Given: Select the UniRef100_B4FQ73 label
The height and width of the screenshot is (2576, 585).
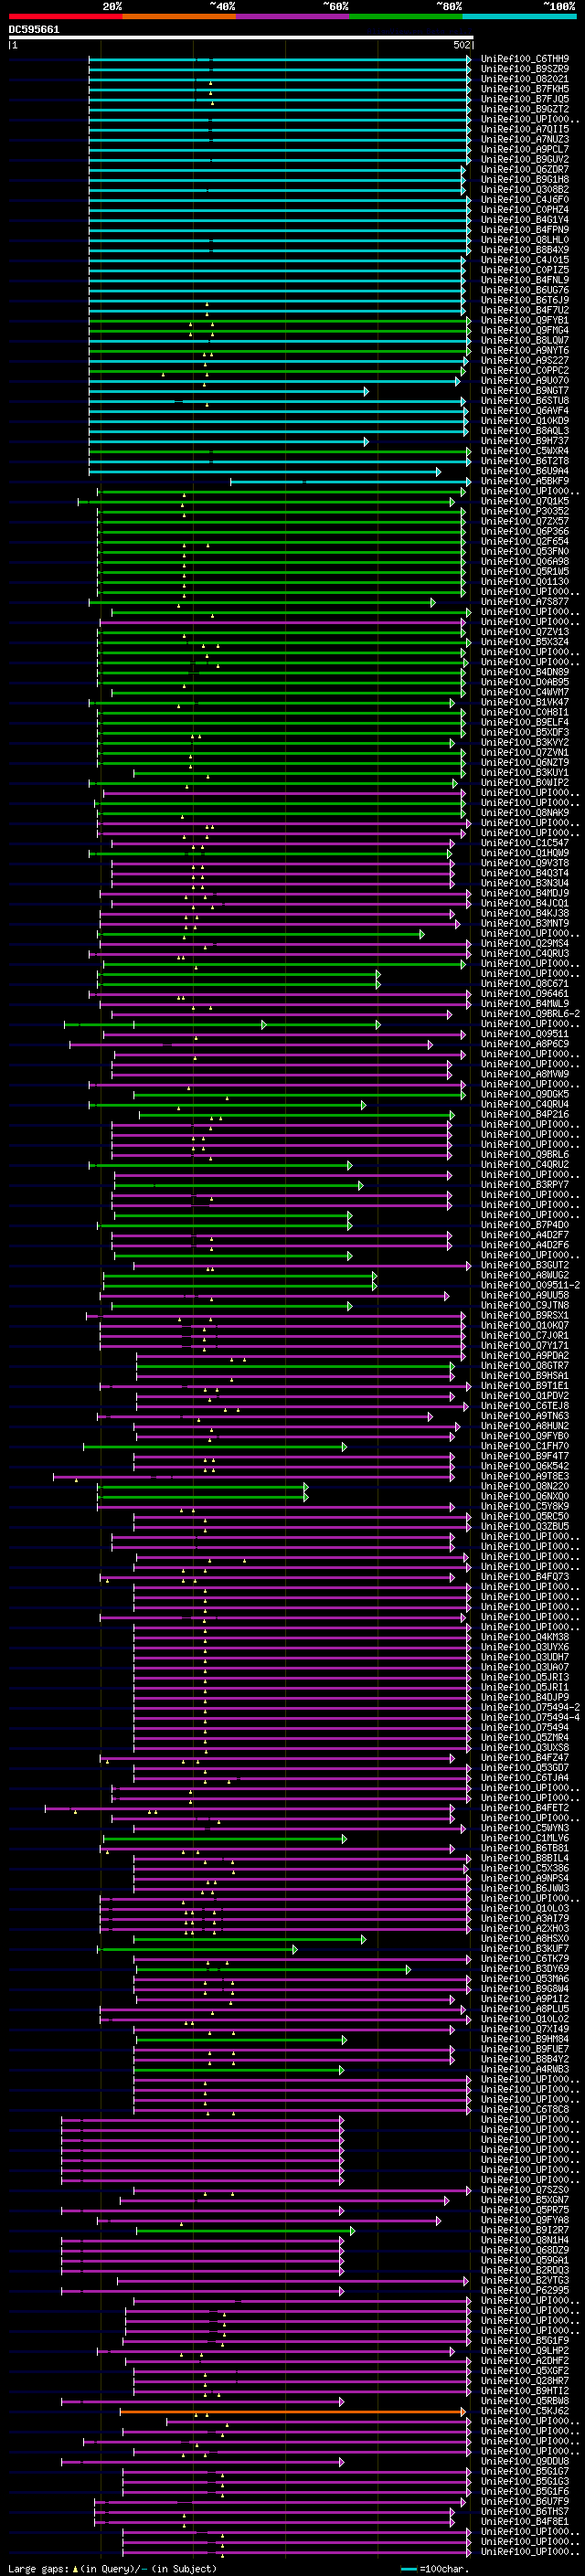Looking at the screenshot, I should click(x=525, y=1576).
